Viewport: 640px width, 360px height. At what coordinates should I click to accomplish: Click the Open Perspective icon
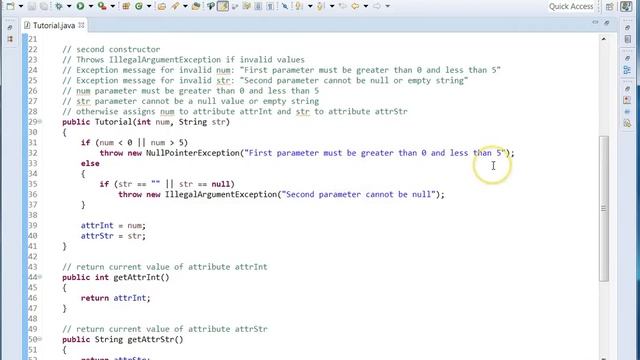pyautogui.click(x=609, y=6)
